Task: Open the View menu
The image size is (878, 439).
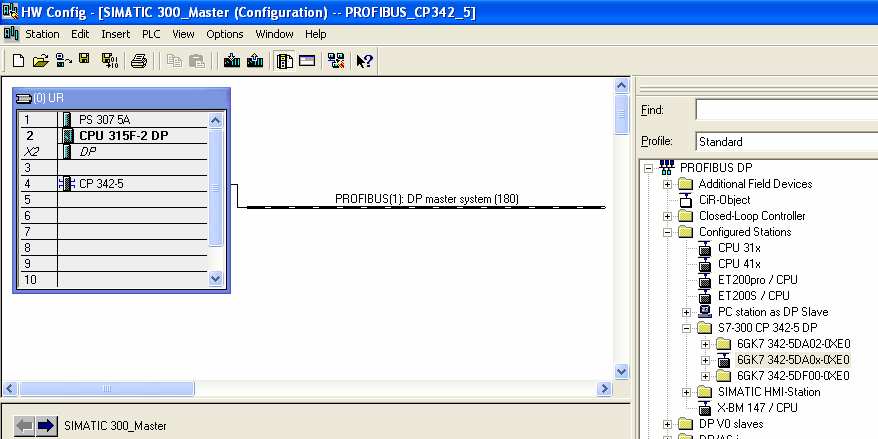Action: pyautogui.click(x=183, y=34)
